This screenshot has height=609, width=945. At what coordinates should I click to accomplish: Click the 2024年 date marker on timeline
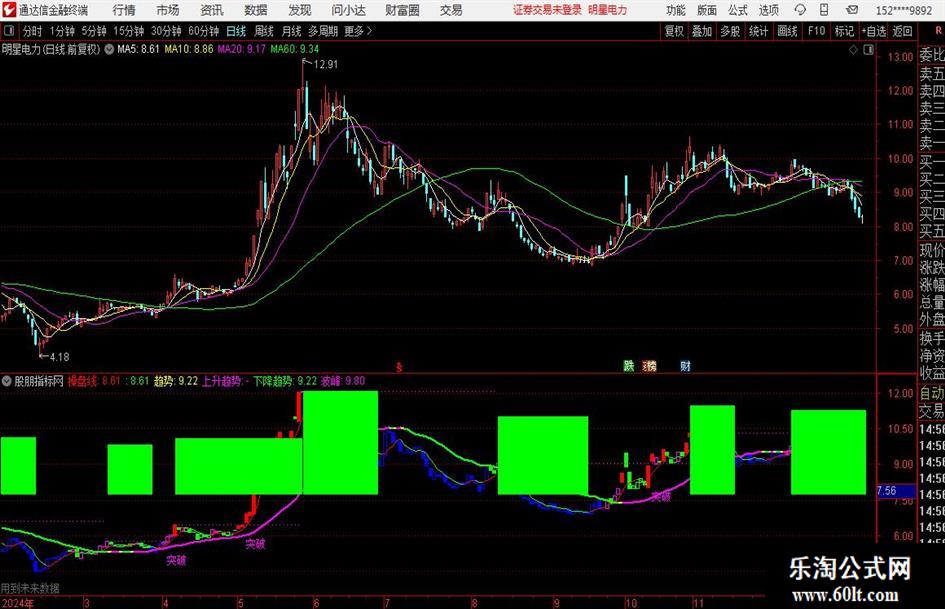click(x=17, y=603)
